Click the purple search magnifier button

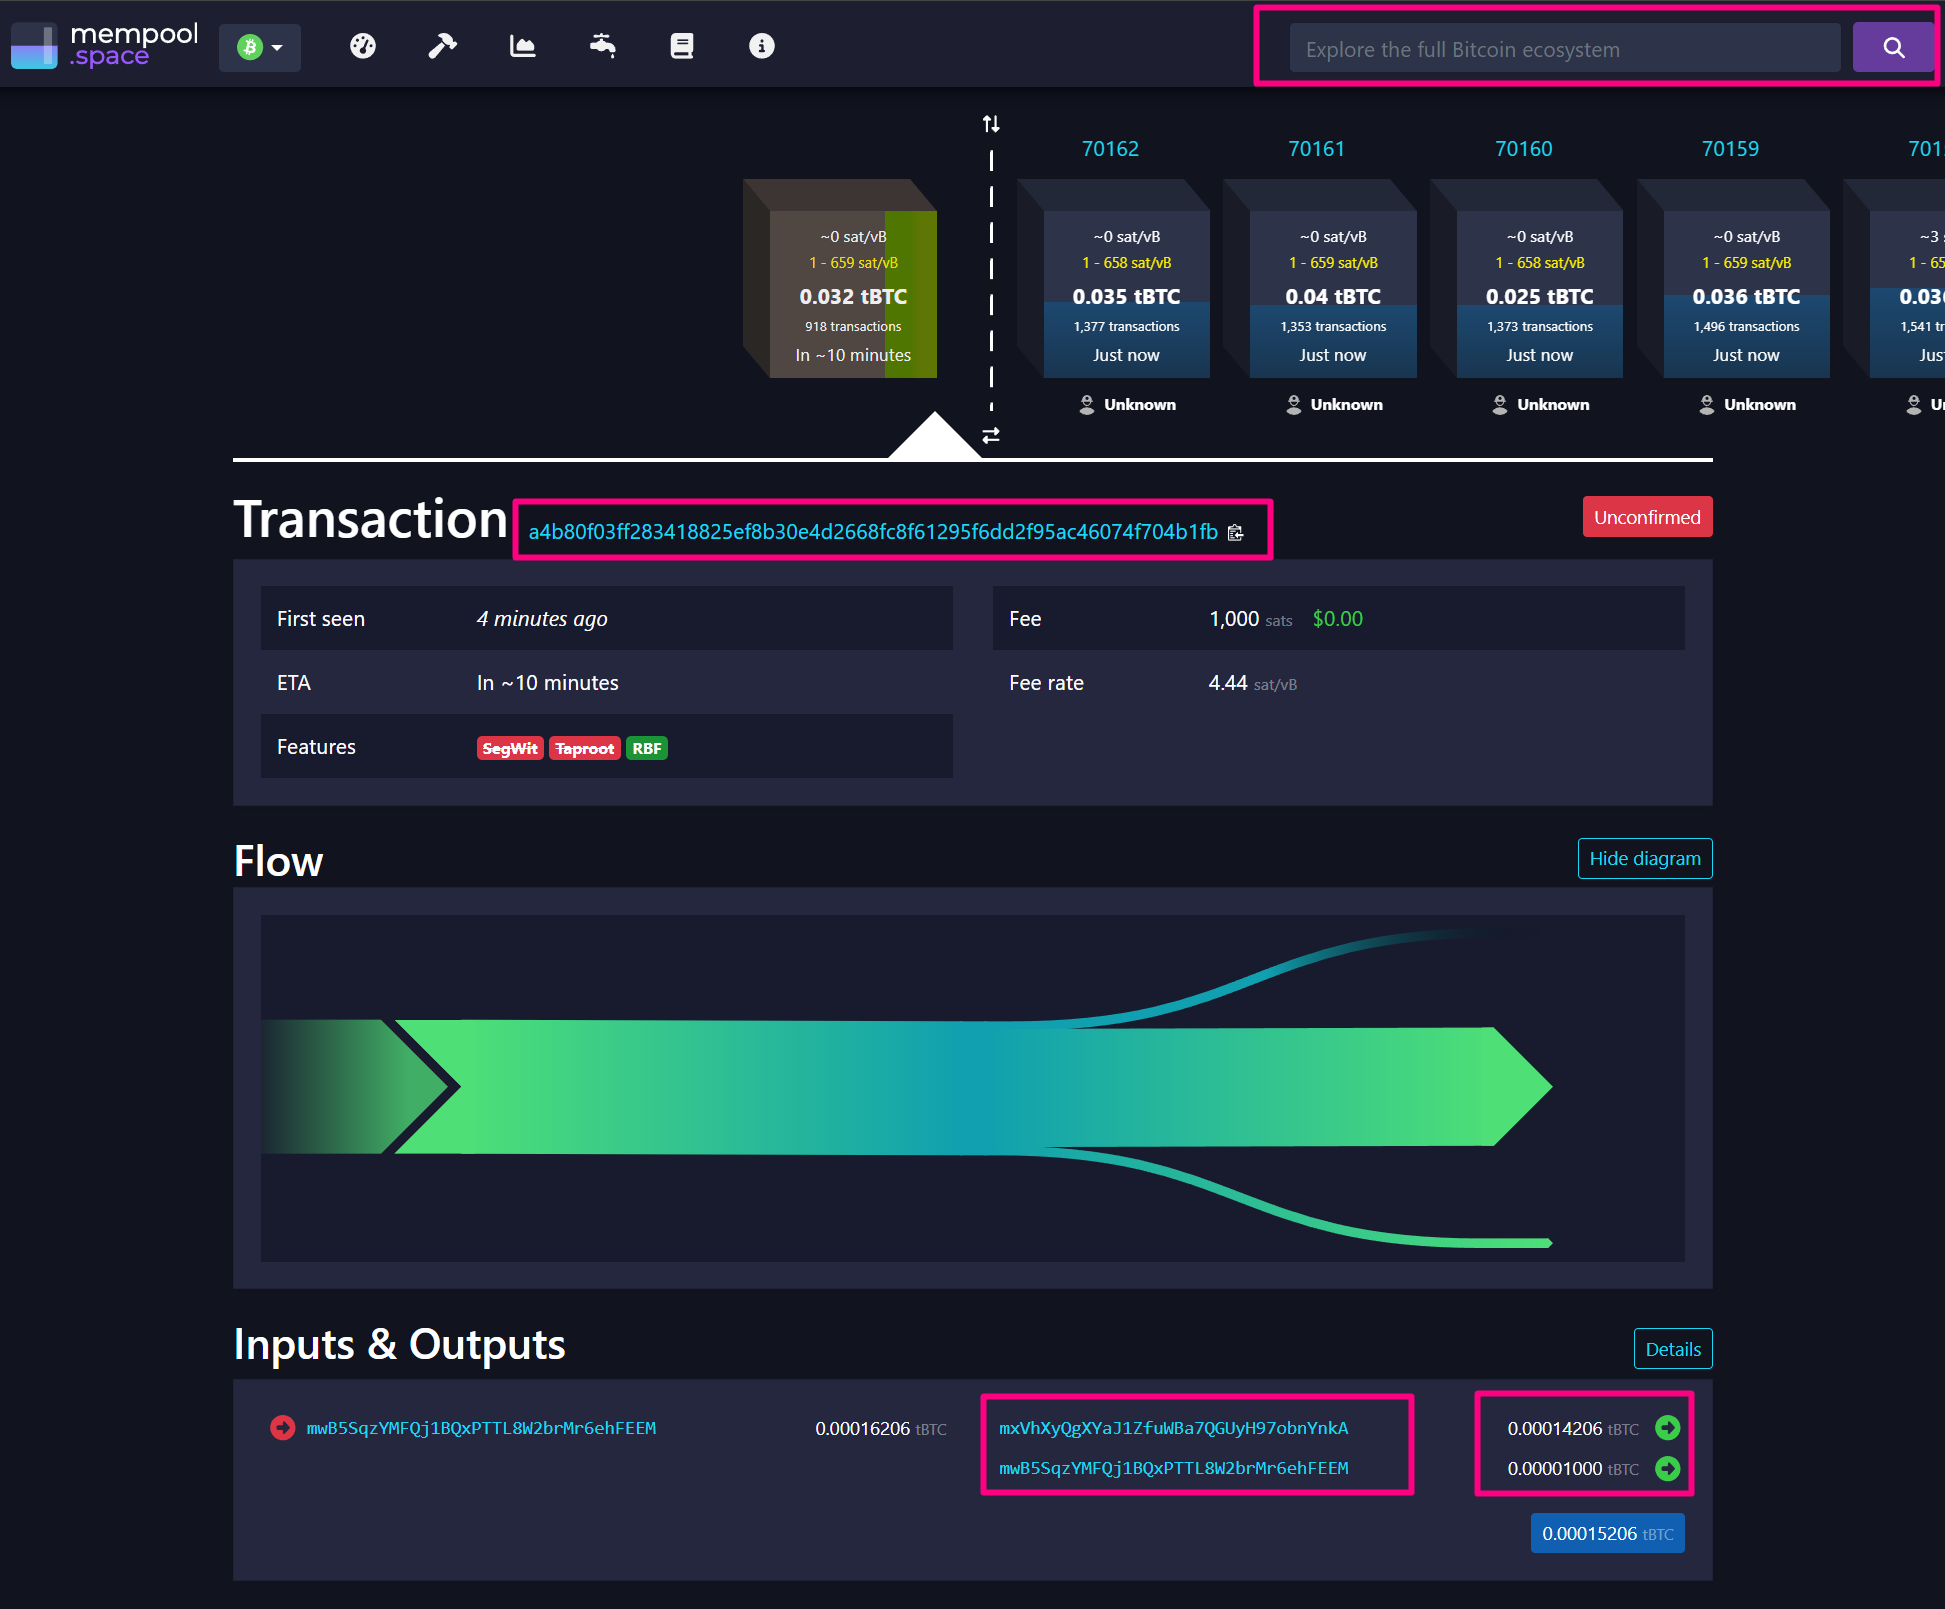[1893, 48]
